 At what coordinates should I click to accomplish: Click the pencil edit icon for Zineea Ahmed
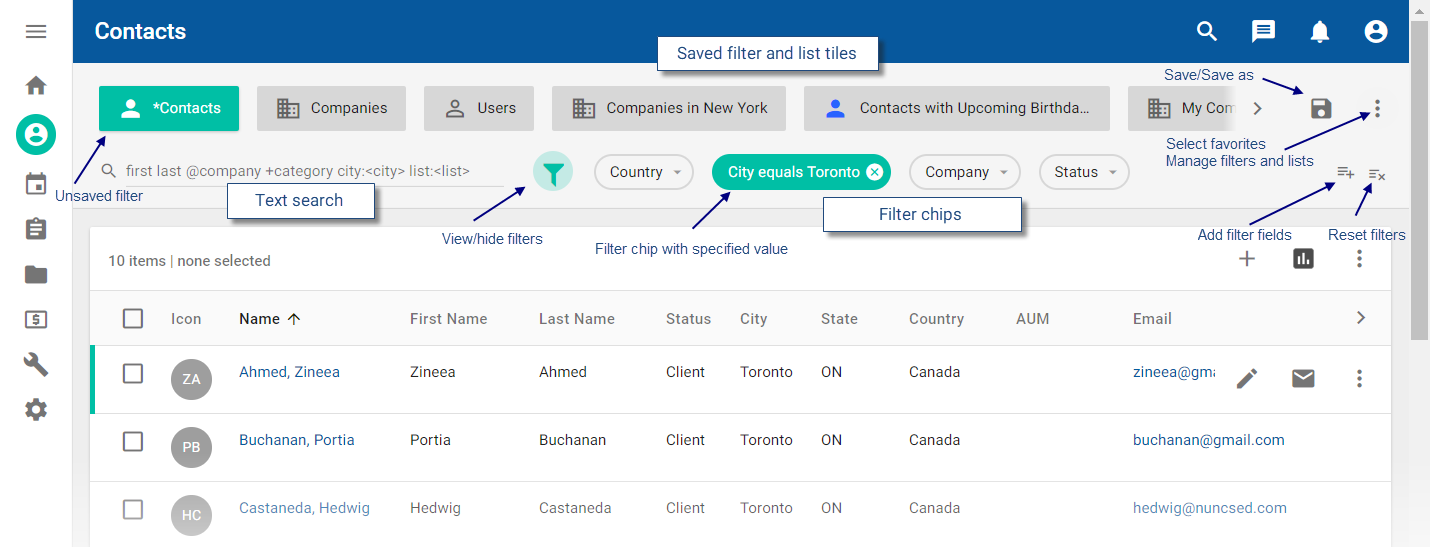[x=1247, y=378]
